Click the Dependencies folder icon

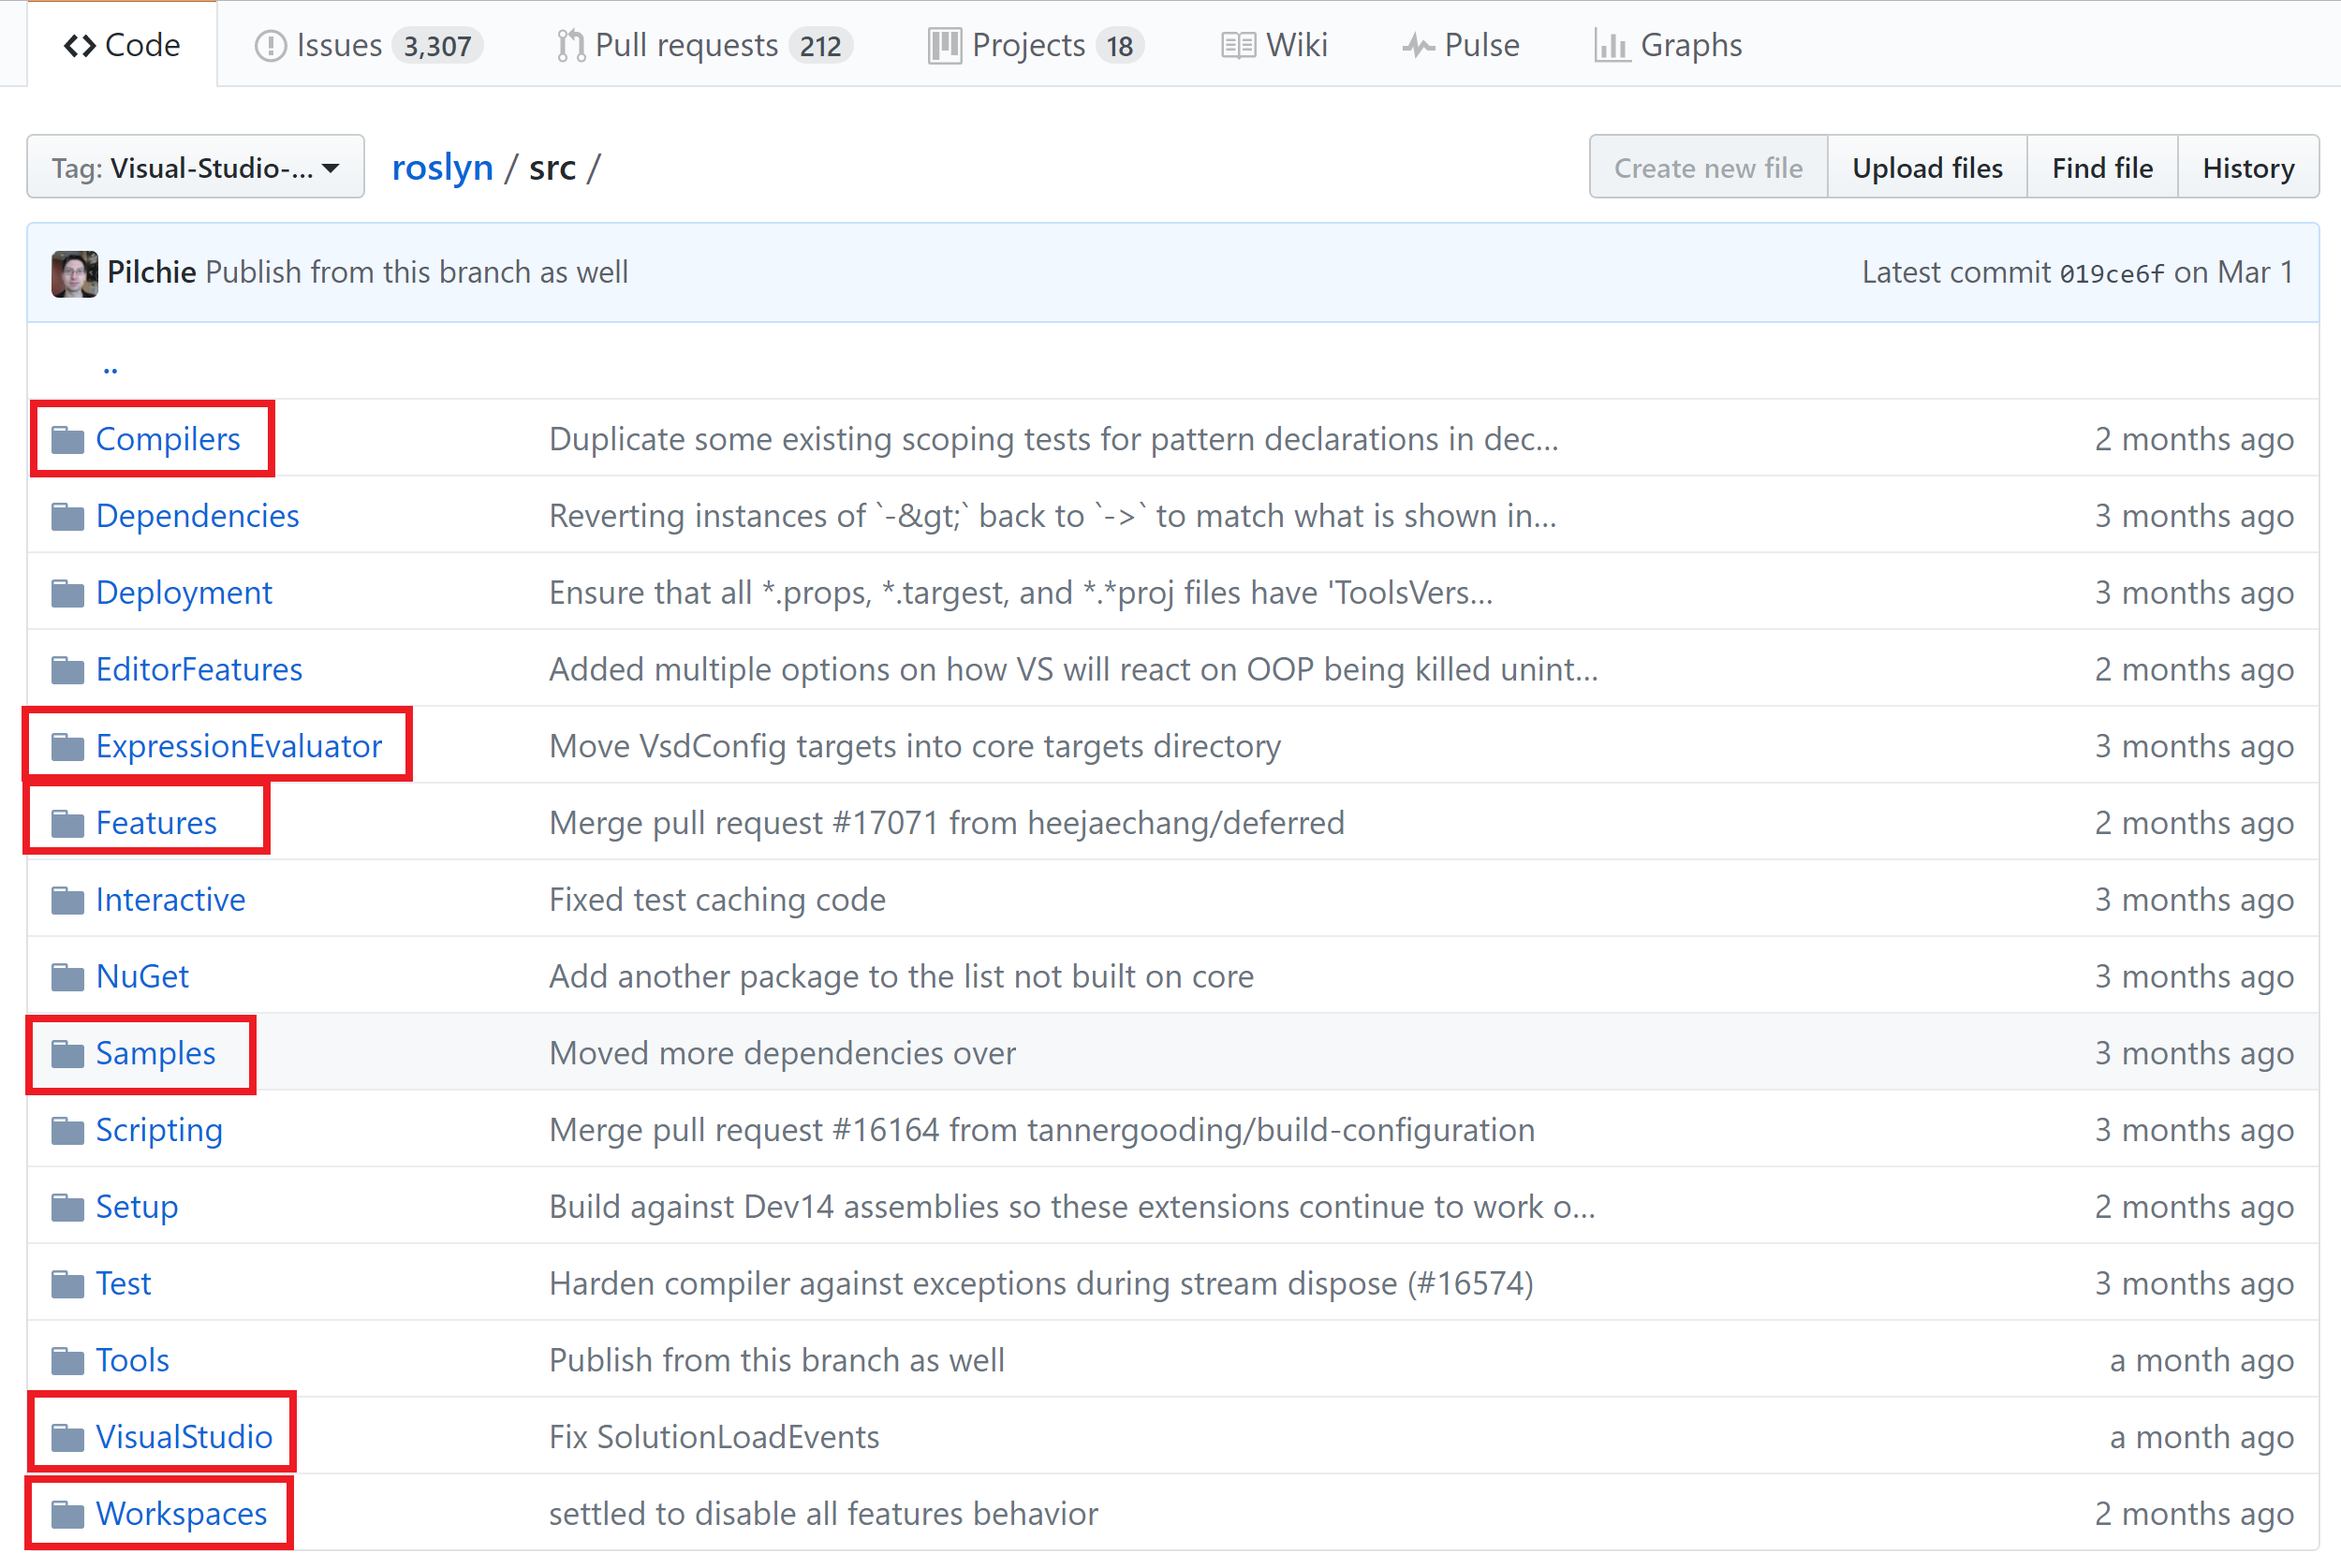67,516
